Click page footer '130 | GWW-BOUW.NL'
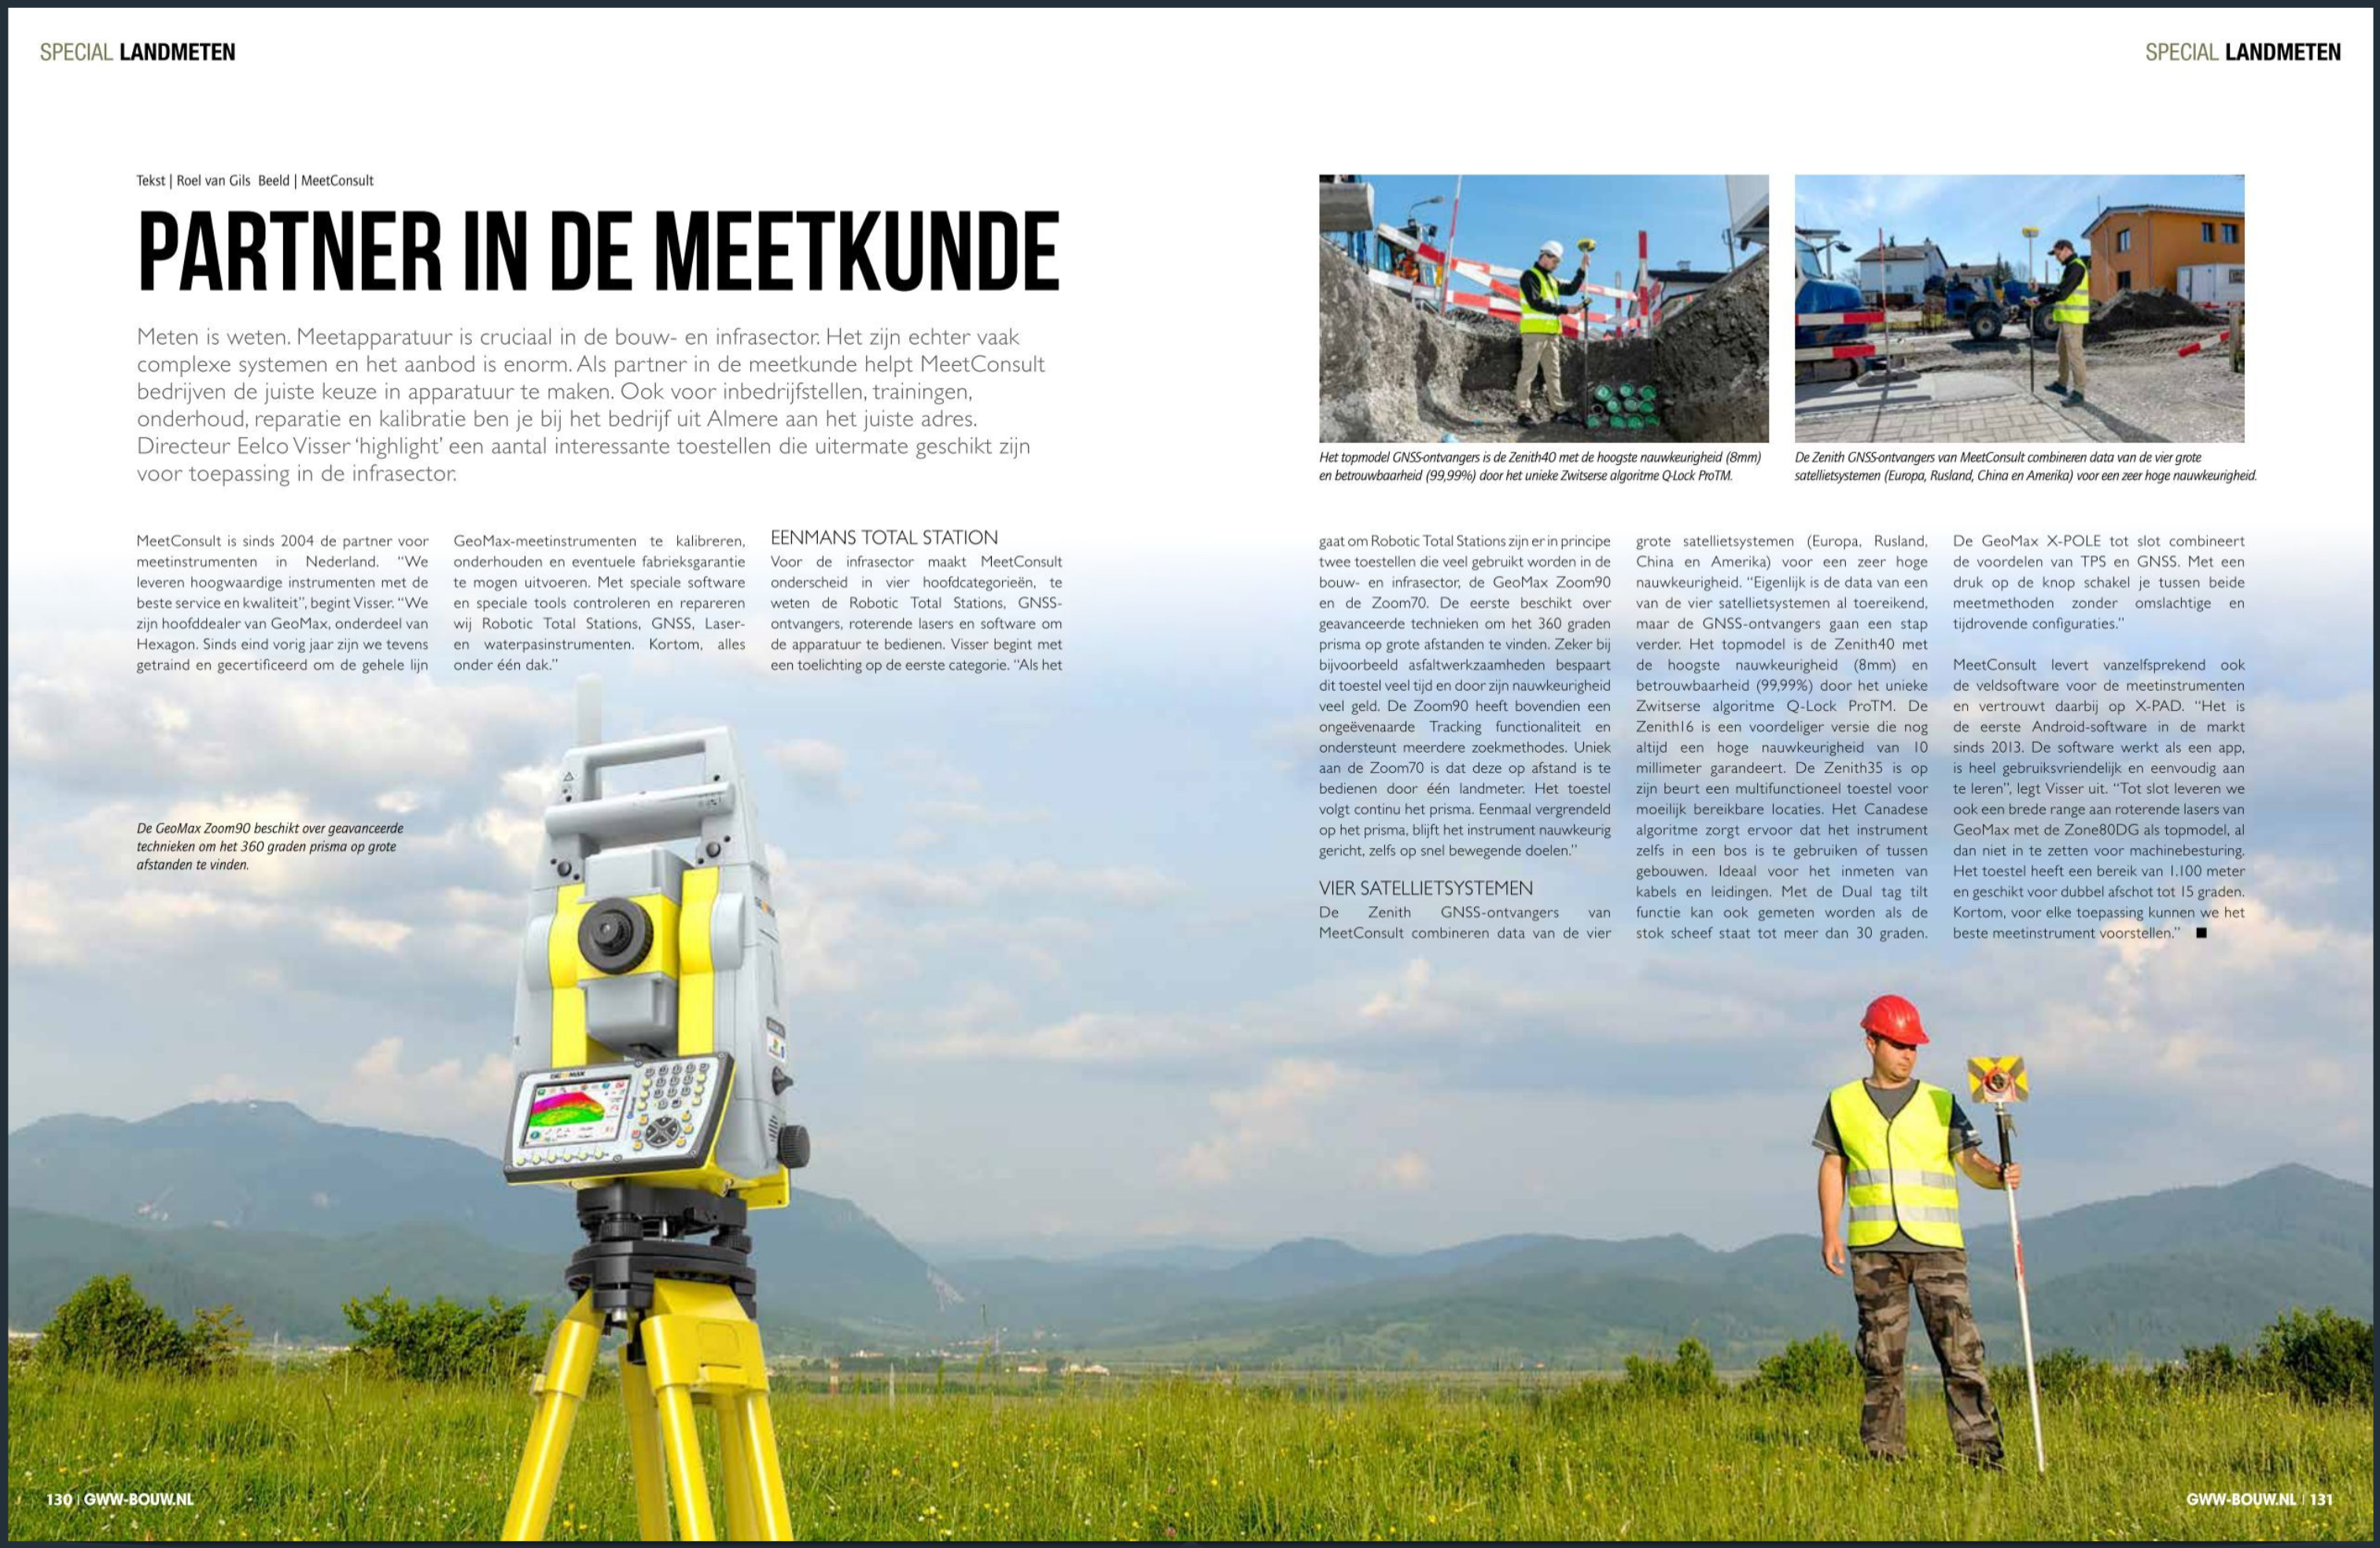 [x=120, y=1499]
